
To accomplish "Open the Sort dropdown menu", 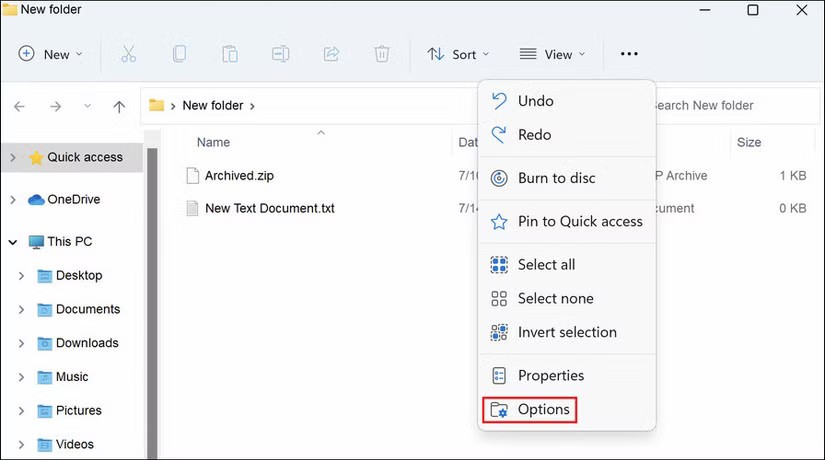I will 458,54.
